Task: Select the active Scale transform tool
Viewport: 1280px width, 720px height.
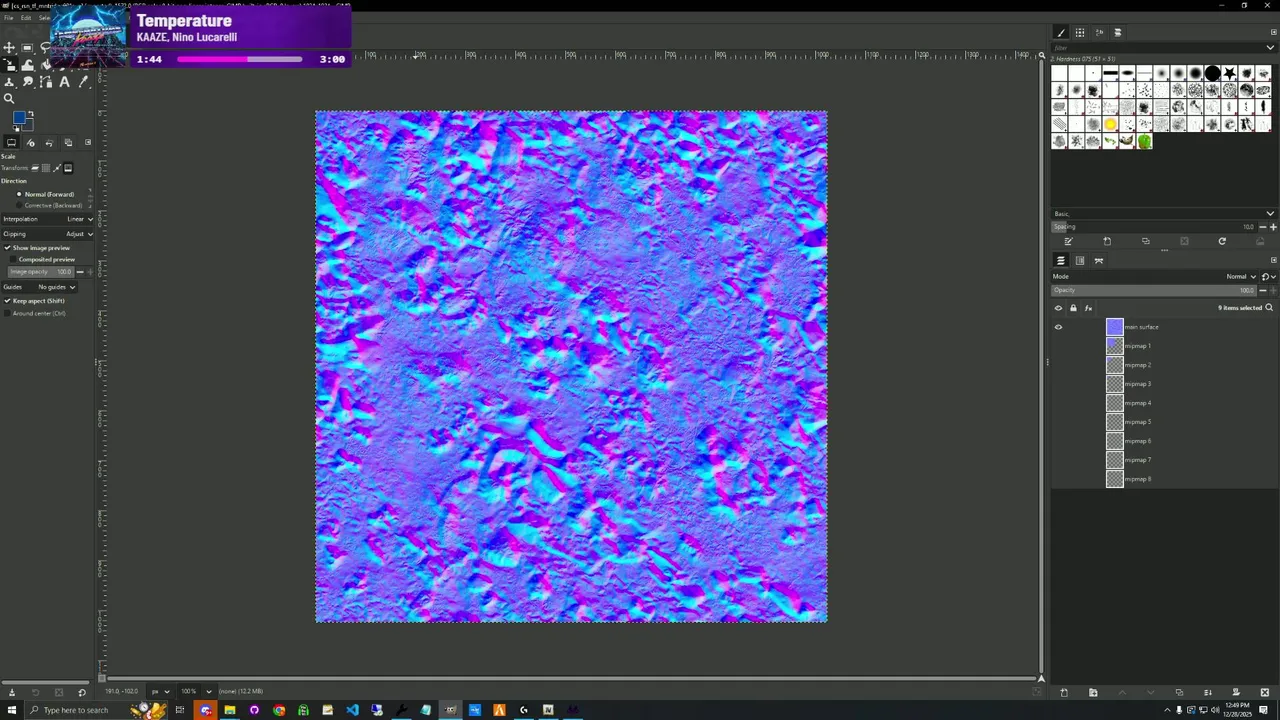Action: tap(9, 64)
